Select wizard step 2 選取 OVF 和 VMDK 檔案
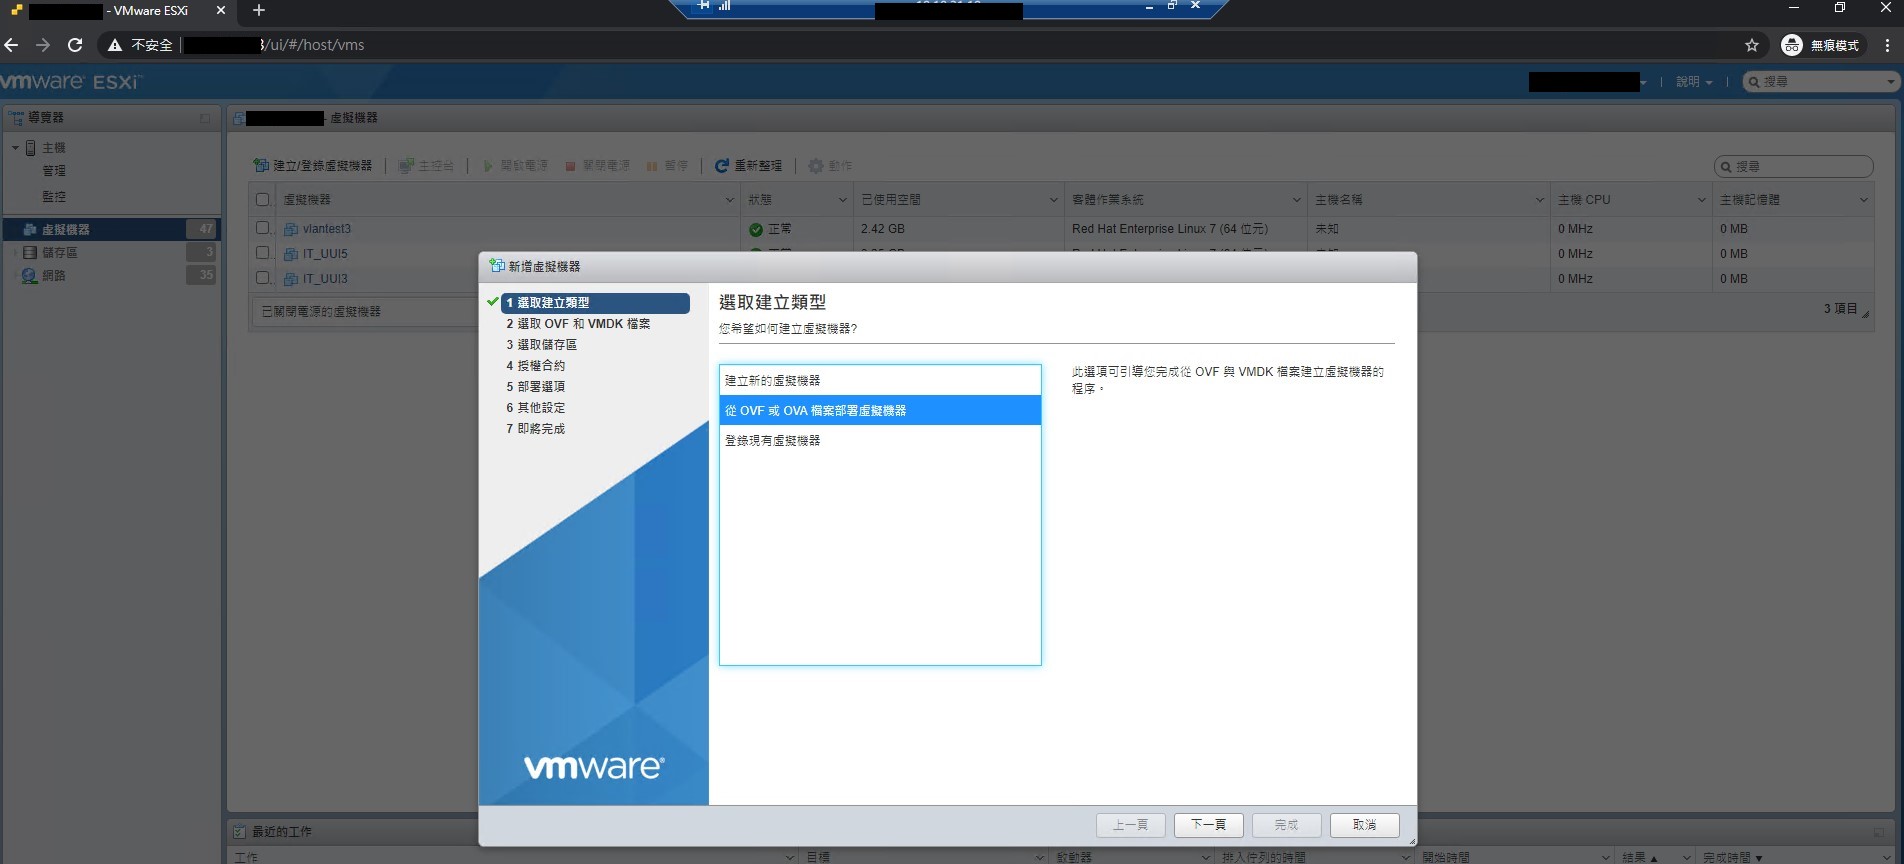 click(x=578, y=324)
